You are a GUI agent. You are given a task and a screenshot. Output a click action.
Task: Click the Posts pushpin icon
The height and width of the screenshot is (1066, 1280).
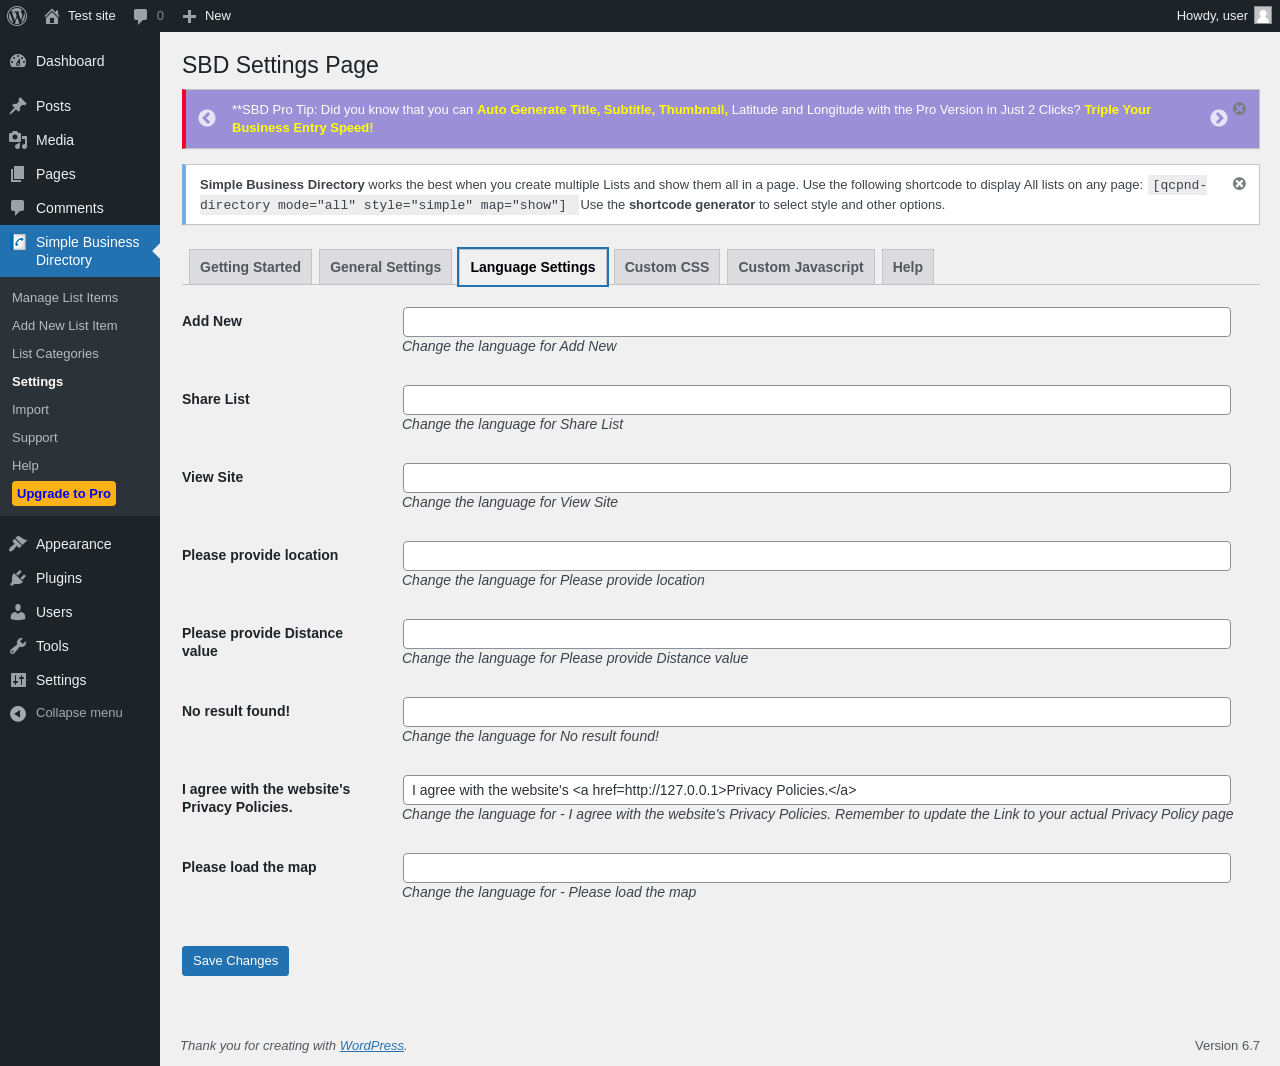(18, 106)
